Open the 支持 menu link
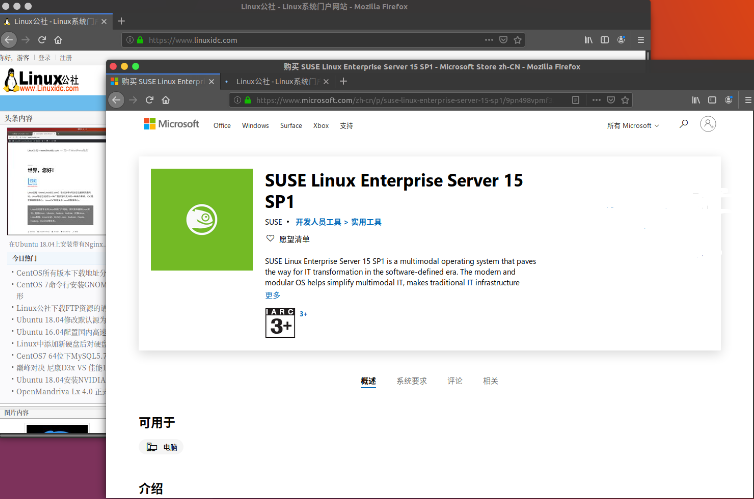Image resolution: width=754 pixels, height=499 pixels. tap(346, 125)
